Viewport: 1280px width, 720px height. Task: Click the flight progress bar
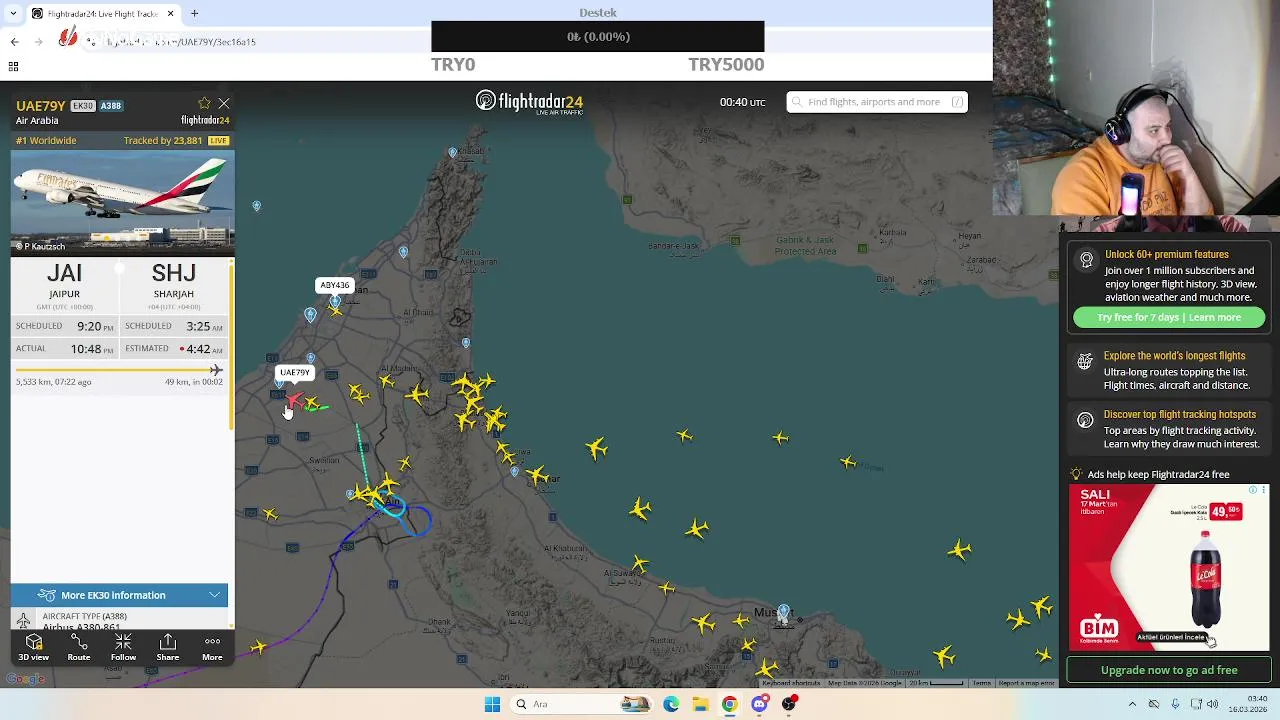click(119, 370)
